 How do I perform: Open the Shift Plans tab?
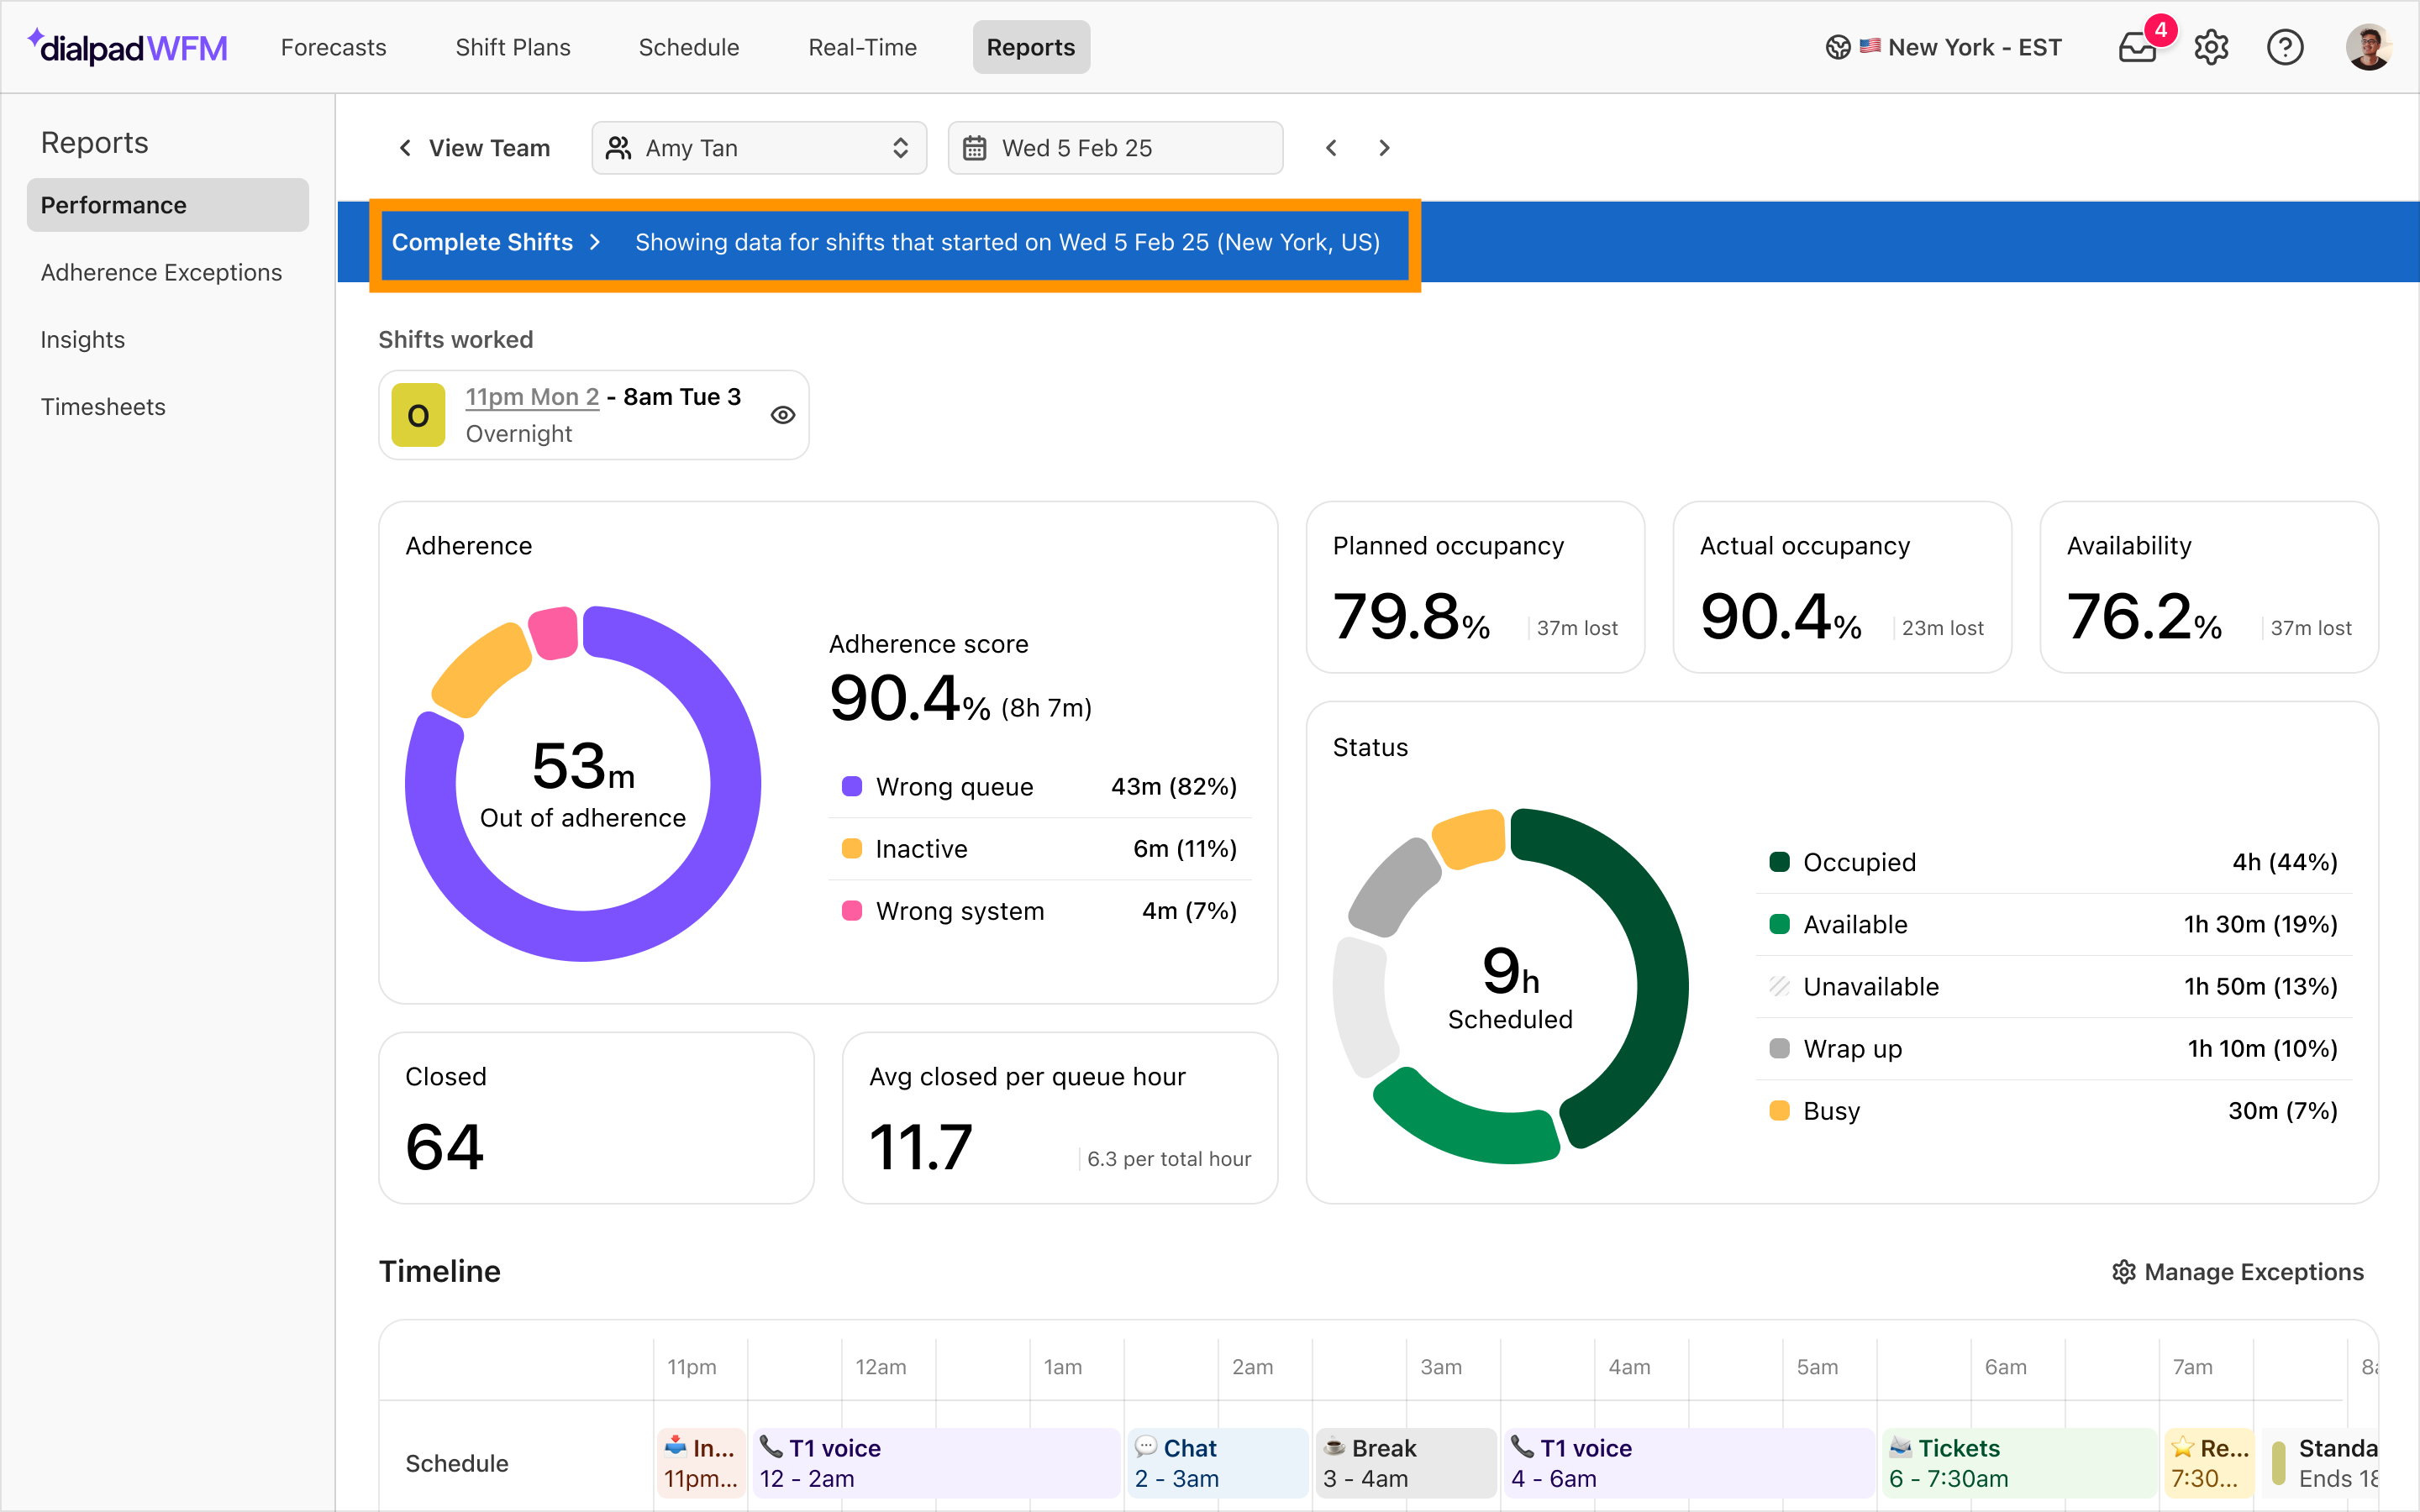[513, 47]
